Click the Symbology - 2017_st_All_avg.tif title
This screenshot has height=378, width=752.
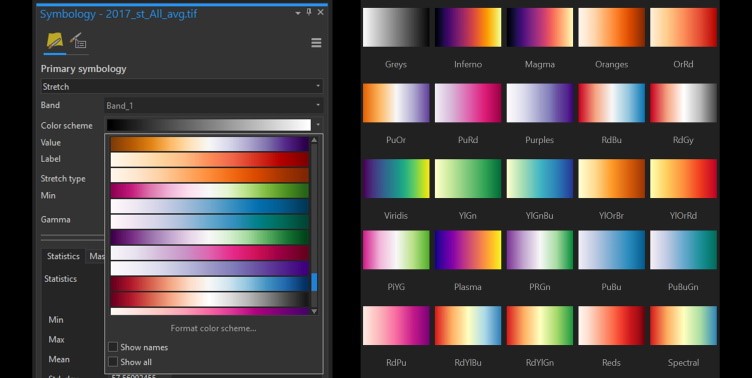118,14
